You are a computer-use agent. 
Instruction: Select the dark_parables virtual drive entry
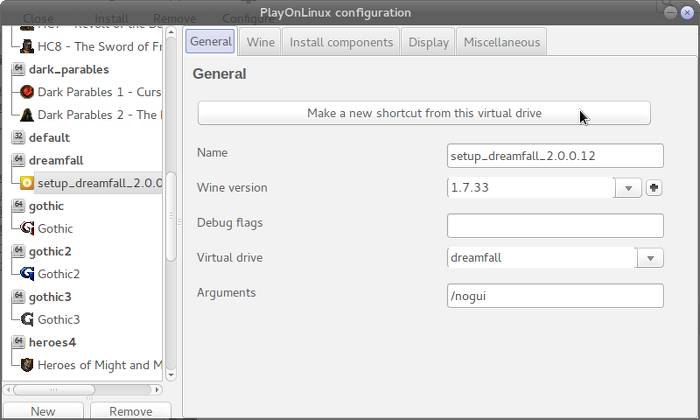pyautogui.click(x=69, y=69)
